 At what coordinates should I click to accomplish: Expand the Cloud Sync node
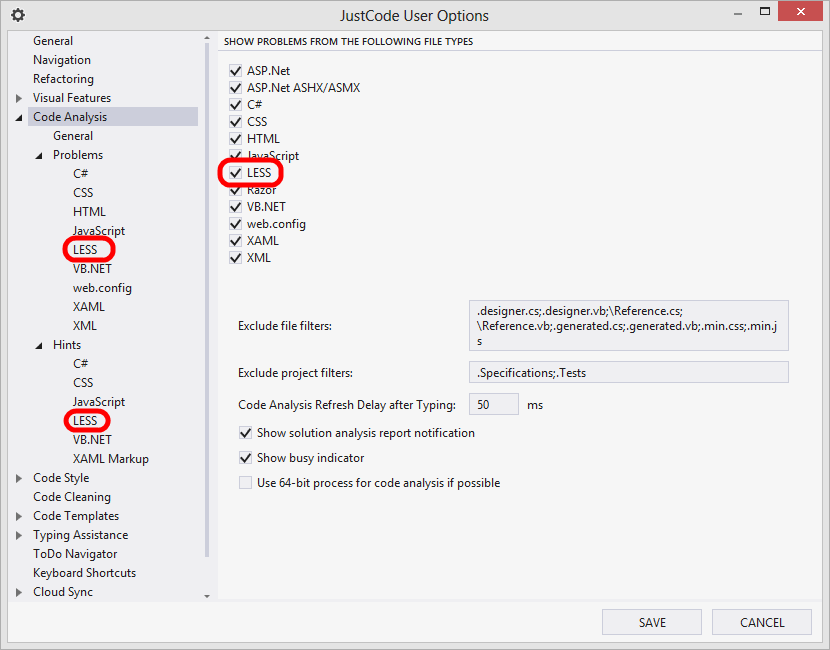19,592
